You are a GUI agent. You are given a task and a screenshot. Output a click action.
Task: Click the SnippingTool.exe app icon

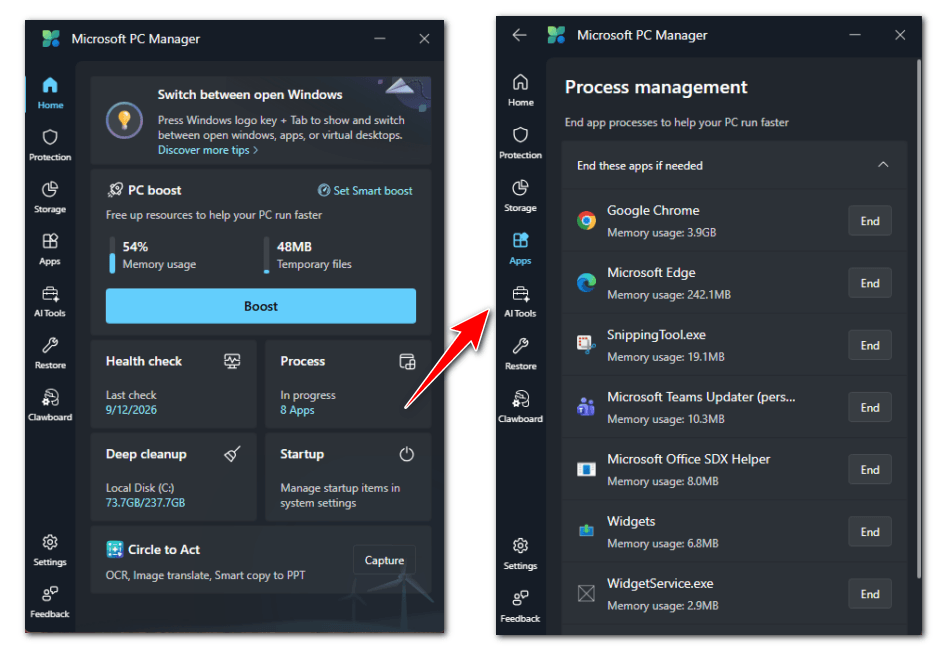coord(586,345)
